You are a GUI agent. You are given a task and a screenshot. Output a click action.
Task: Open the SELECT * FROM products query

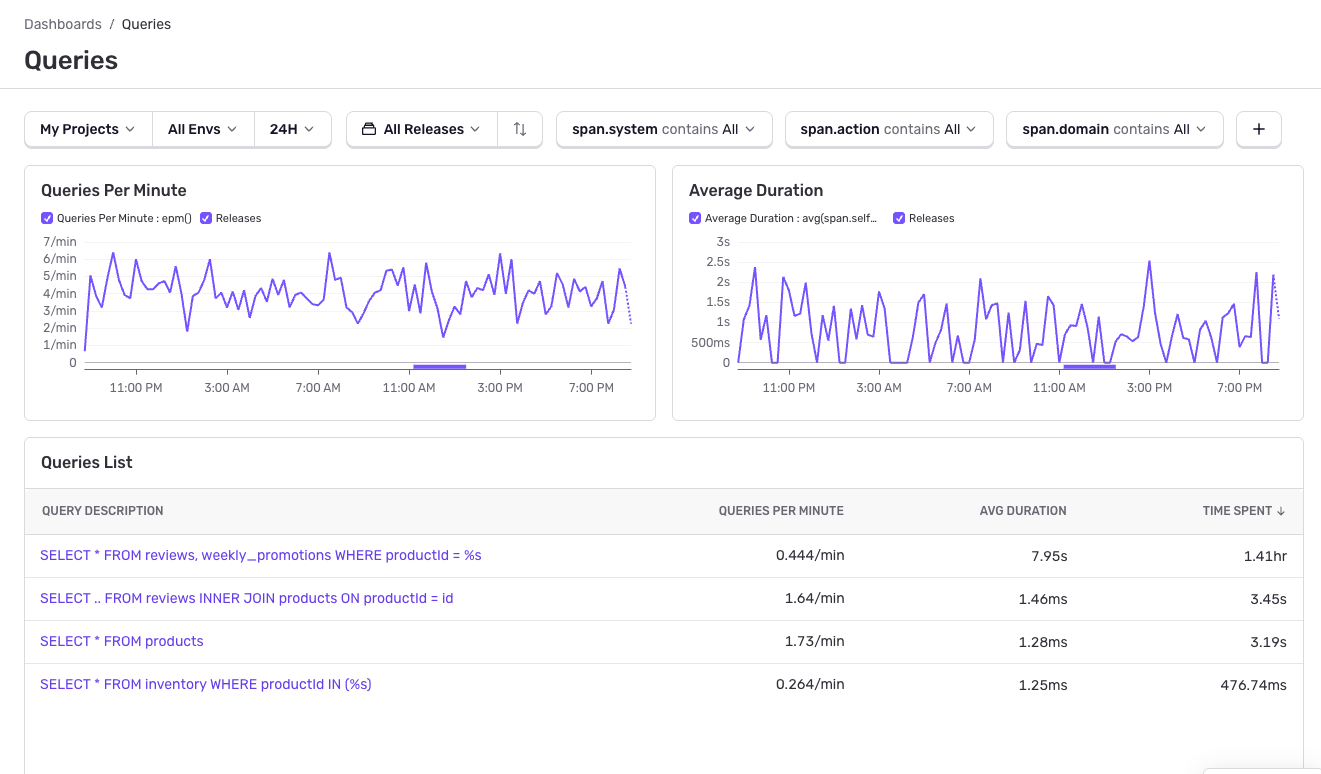(x=121, y=641)
